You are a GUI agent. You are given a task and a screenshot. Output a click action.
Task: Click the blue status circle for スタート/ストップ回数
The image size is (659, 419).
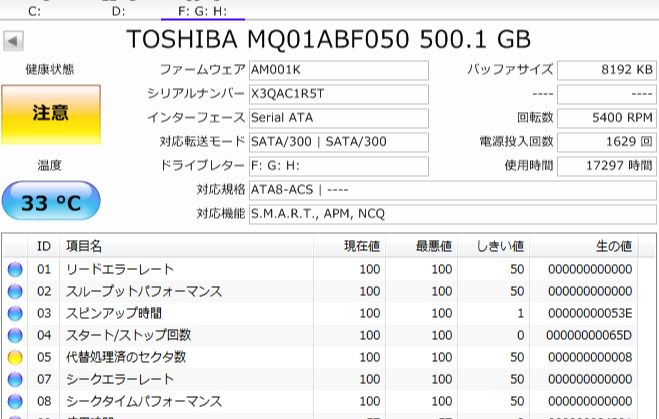(x=15, y=335)
